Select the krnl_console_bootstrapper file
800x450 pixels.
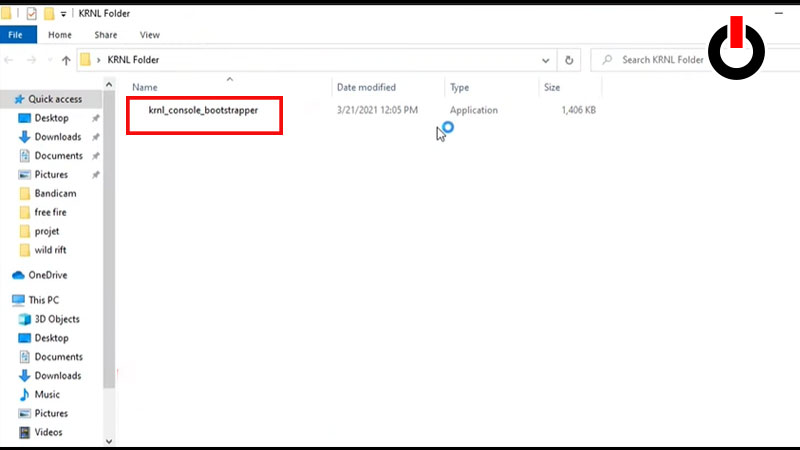tap(203, 110)
